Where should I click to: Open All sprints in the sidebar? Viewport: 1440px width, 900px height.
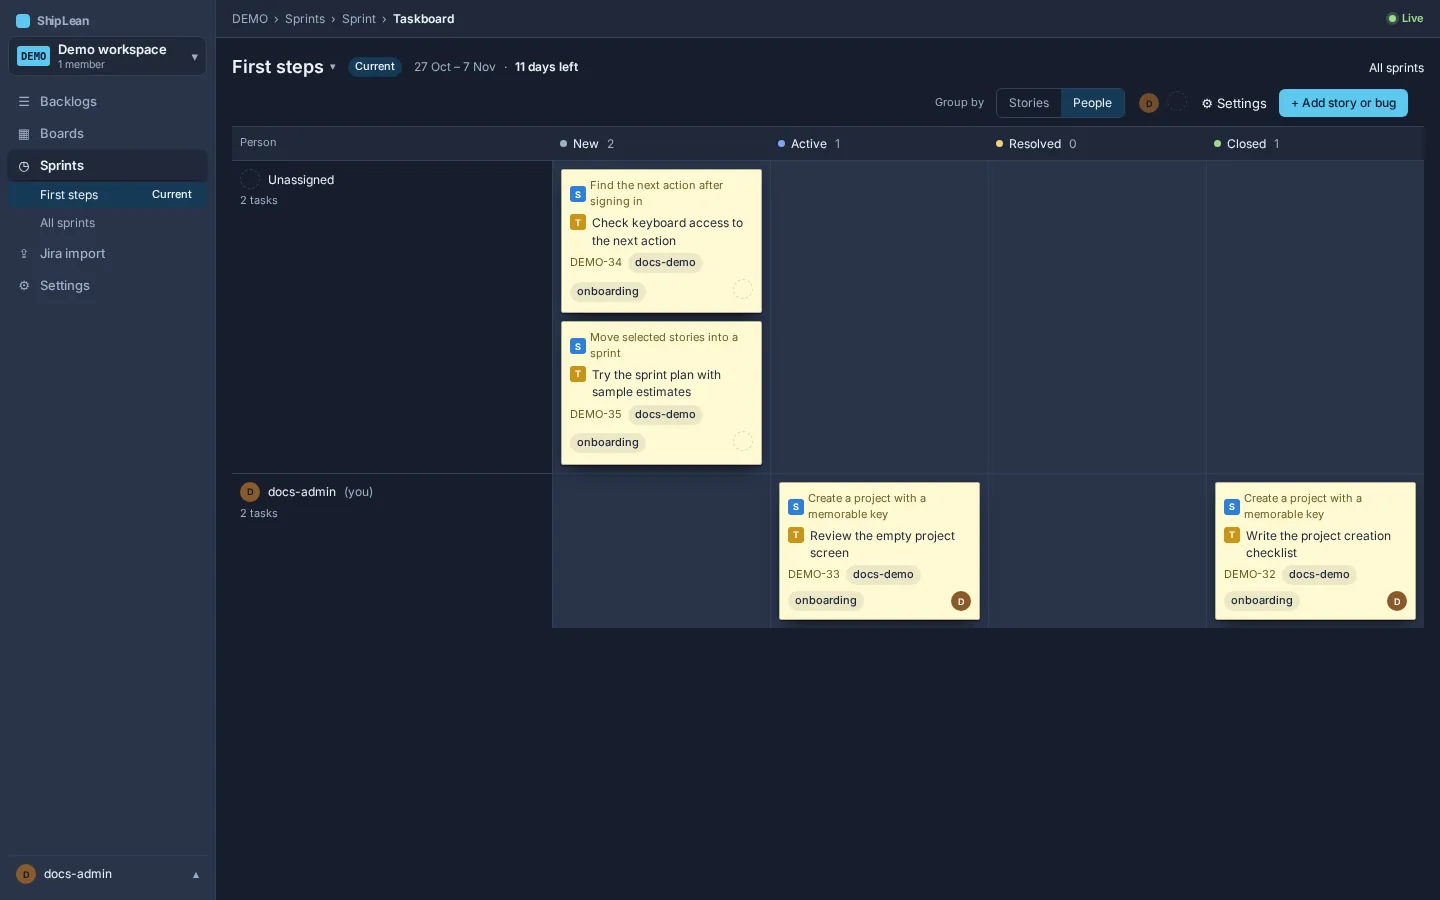pyautogui.click(x=108, y=223)
